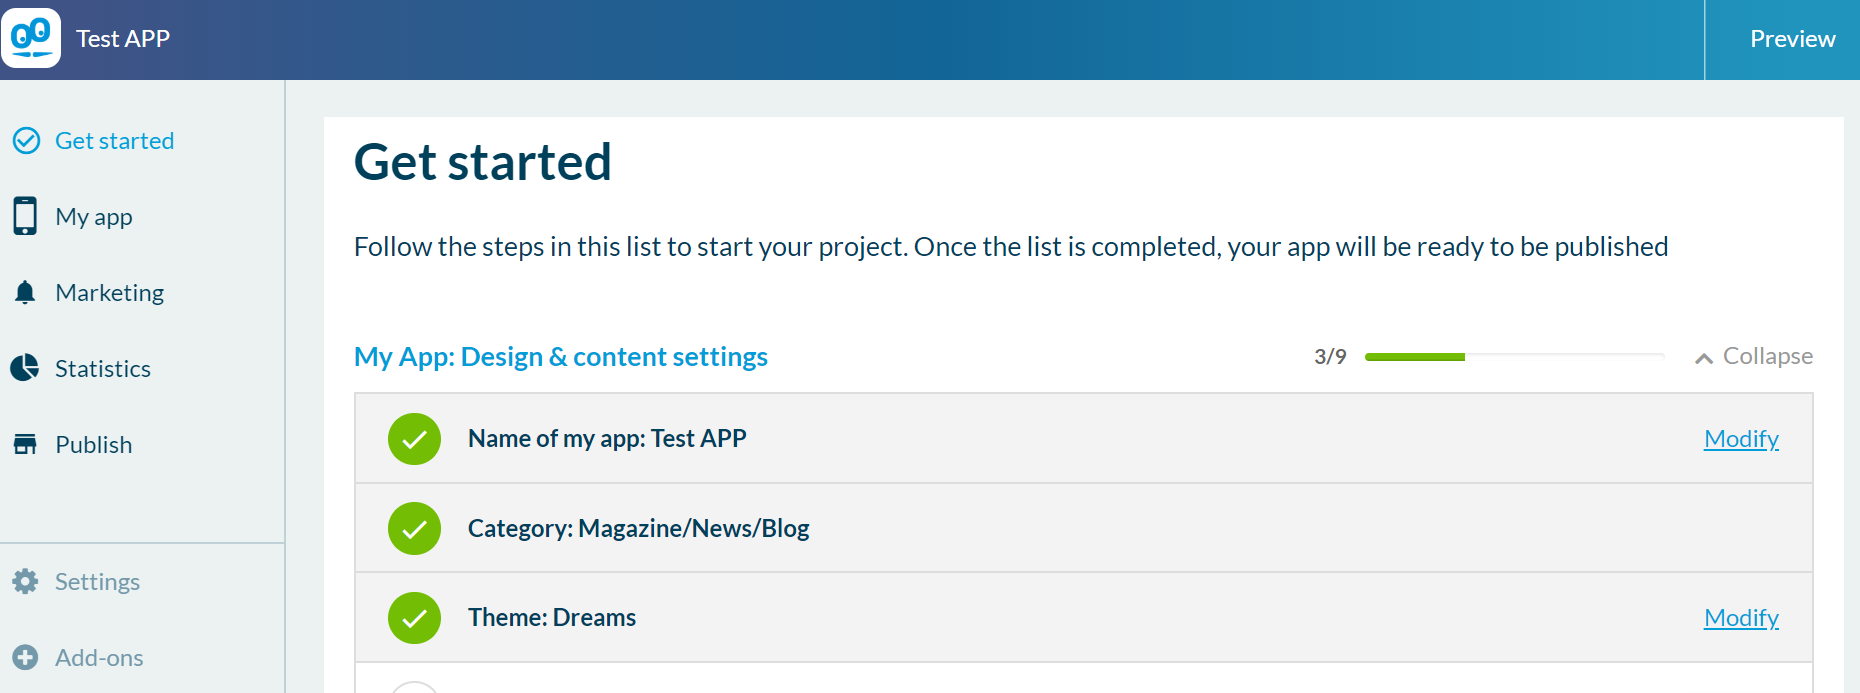Click the Statistics pie chart icon
Image resolution: width=1860 pixels, height=693 pixels.
click(25, 368)
